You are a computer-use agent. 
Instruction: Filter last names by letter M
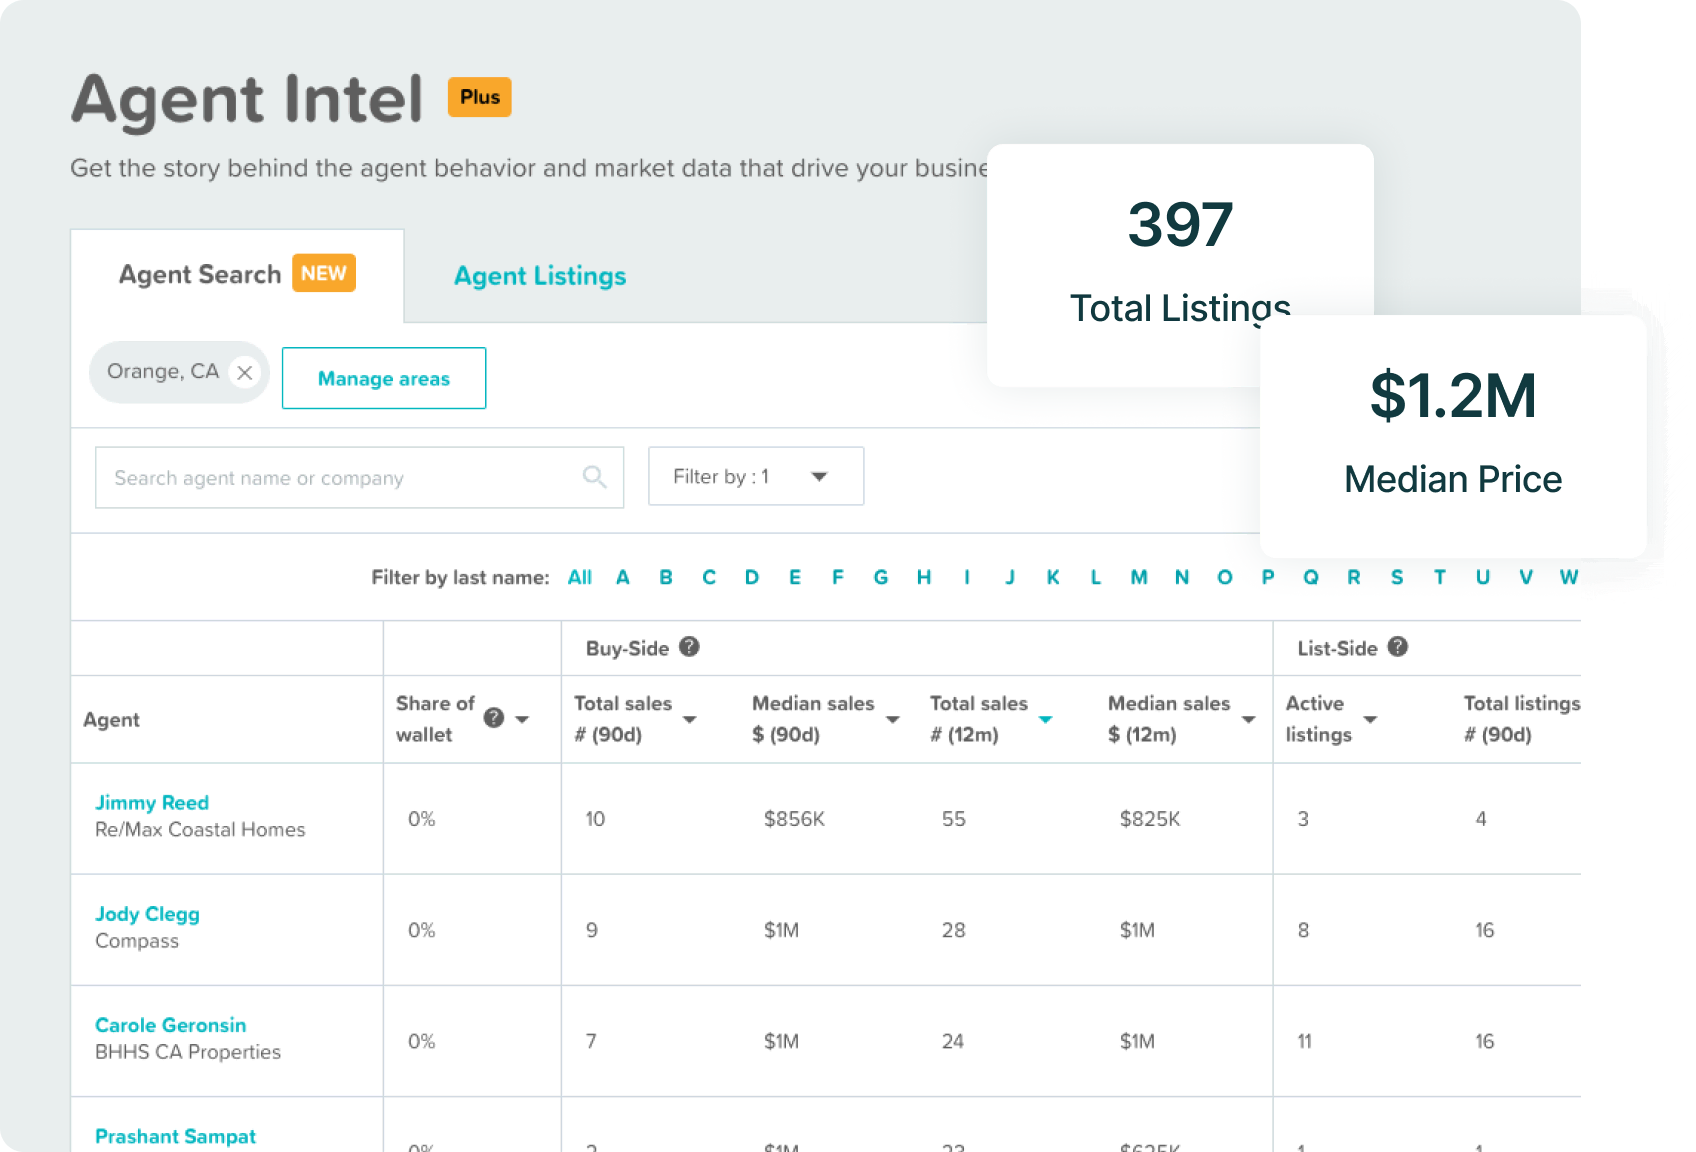(x=1139, y=577)
